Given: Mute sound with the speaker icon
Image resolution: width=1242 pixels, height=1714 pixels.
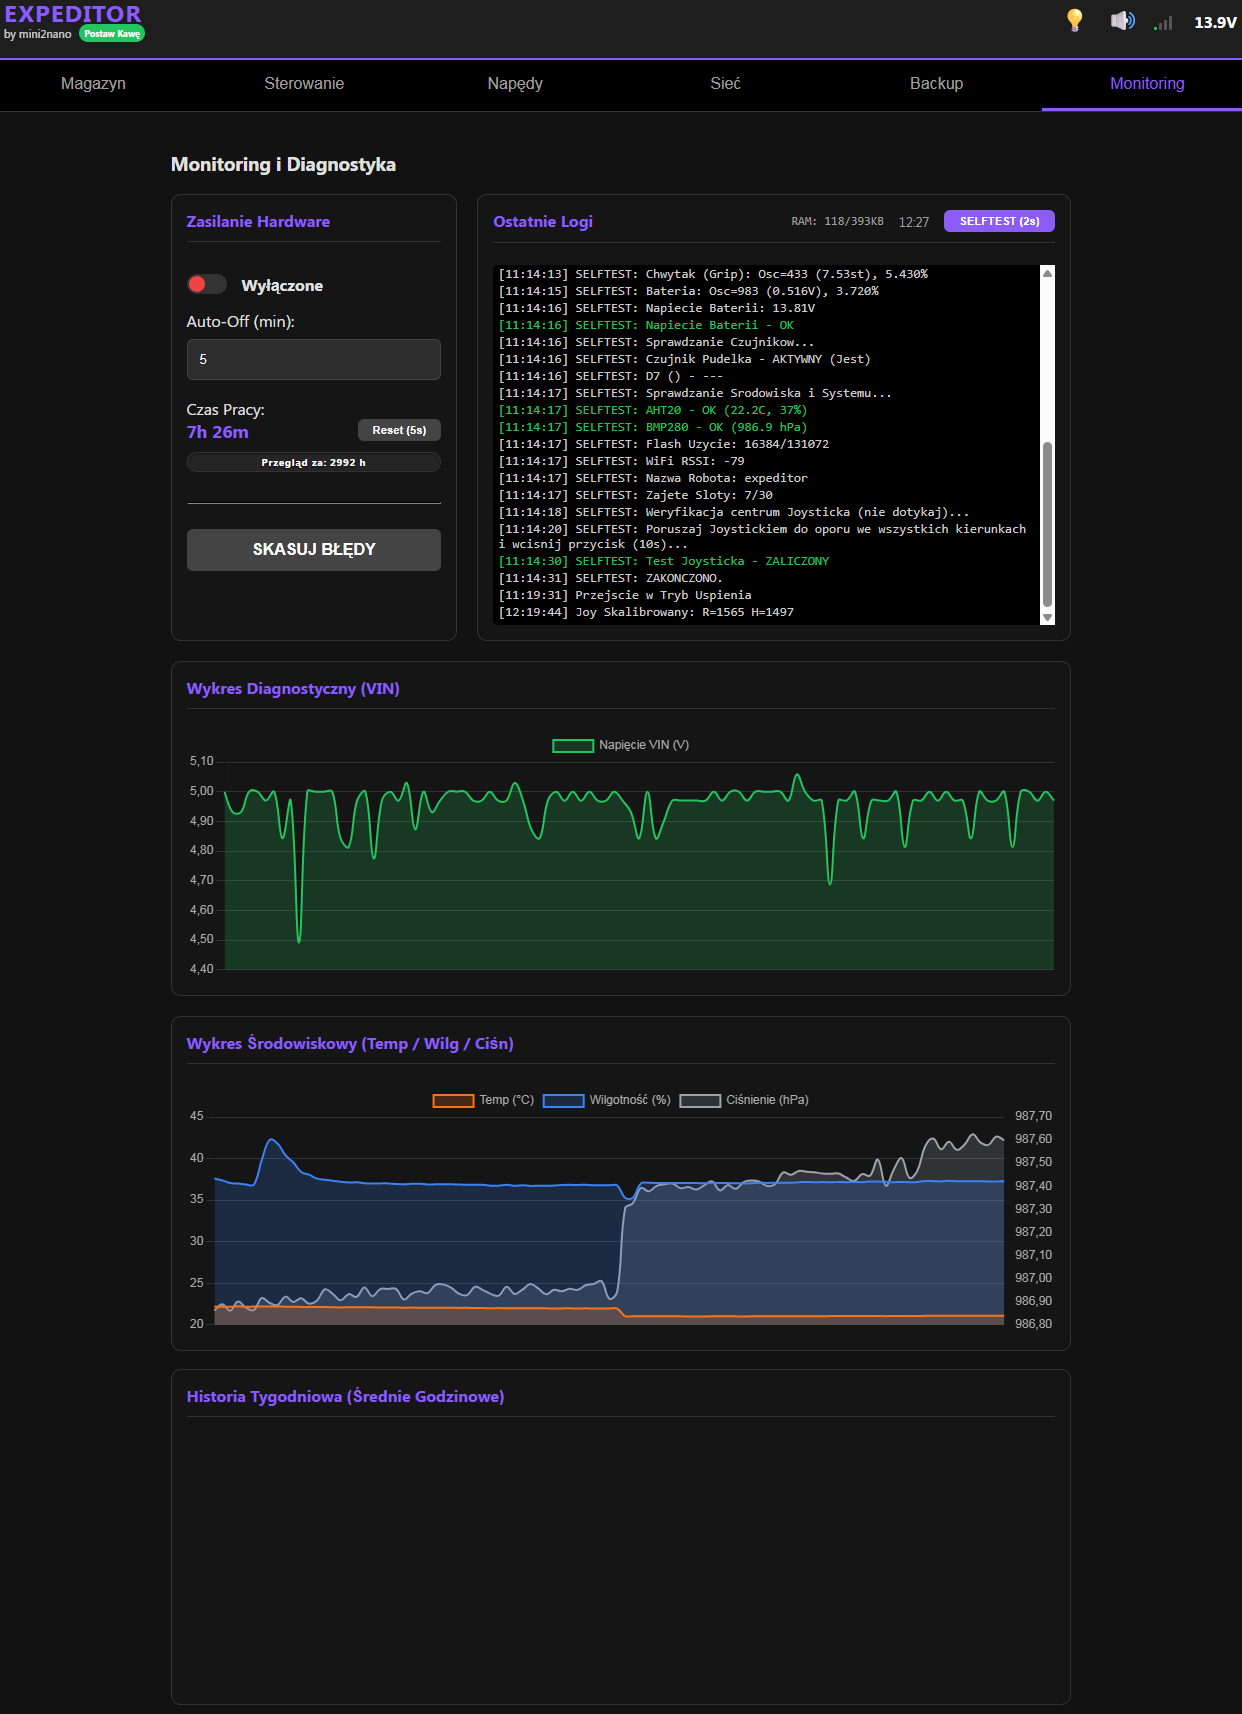Looking at the screenshot, I should (x=1122, y=21).
